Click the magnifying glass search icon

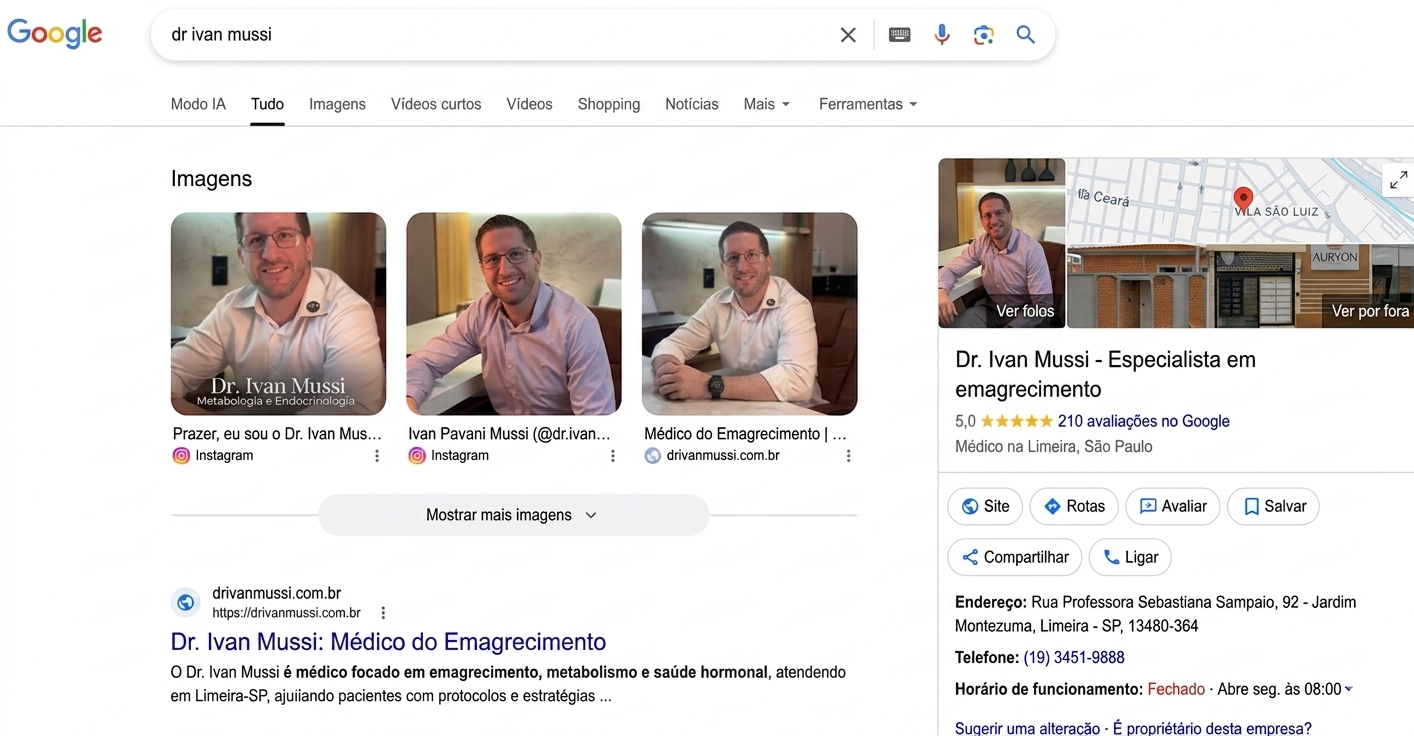pos(1025,35)
